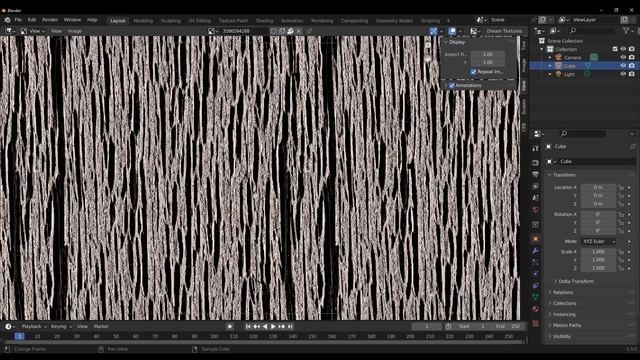Play the animation forward
Screen dimensions: 640x360
pyautogui.click(x=273, y=327)
